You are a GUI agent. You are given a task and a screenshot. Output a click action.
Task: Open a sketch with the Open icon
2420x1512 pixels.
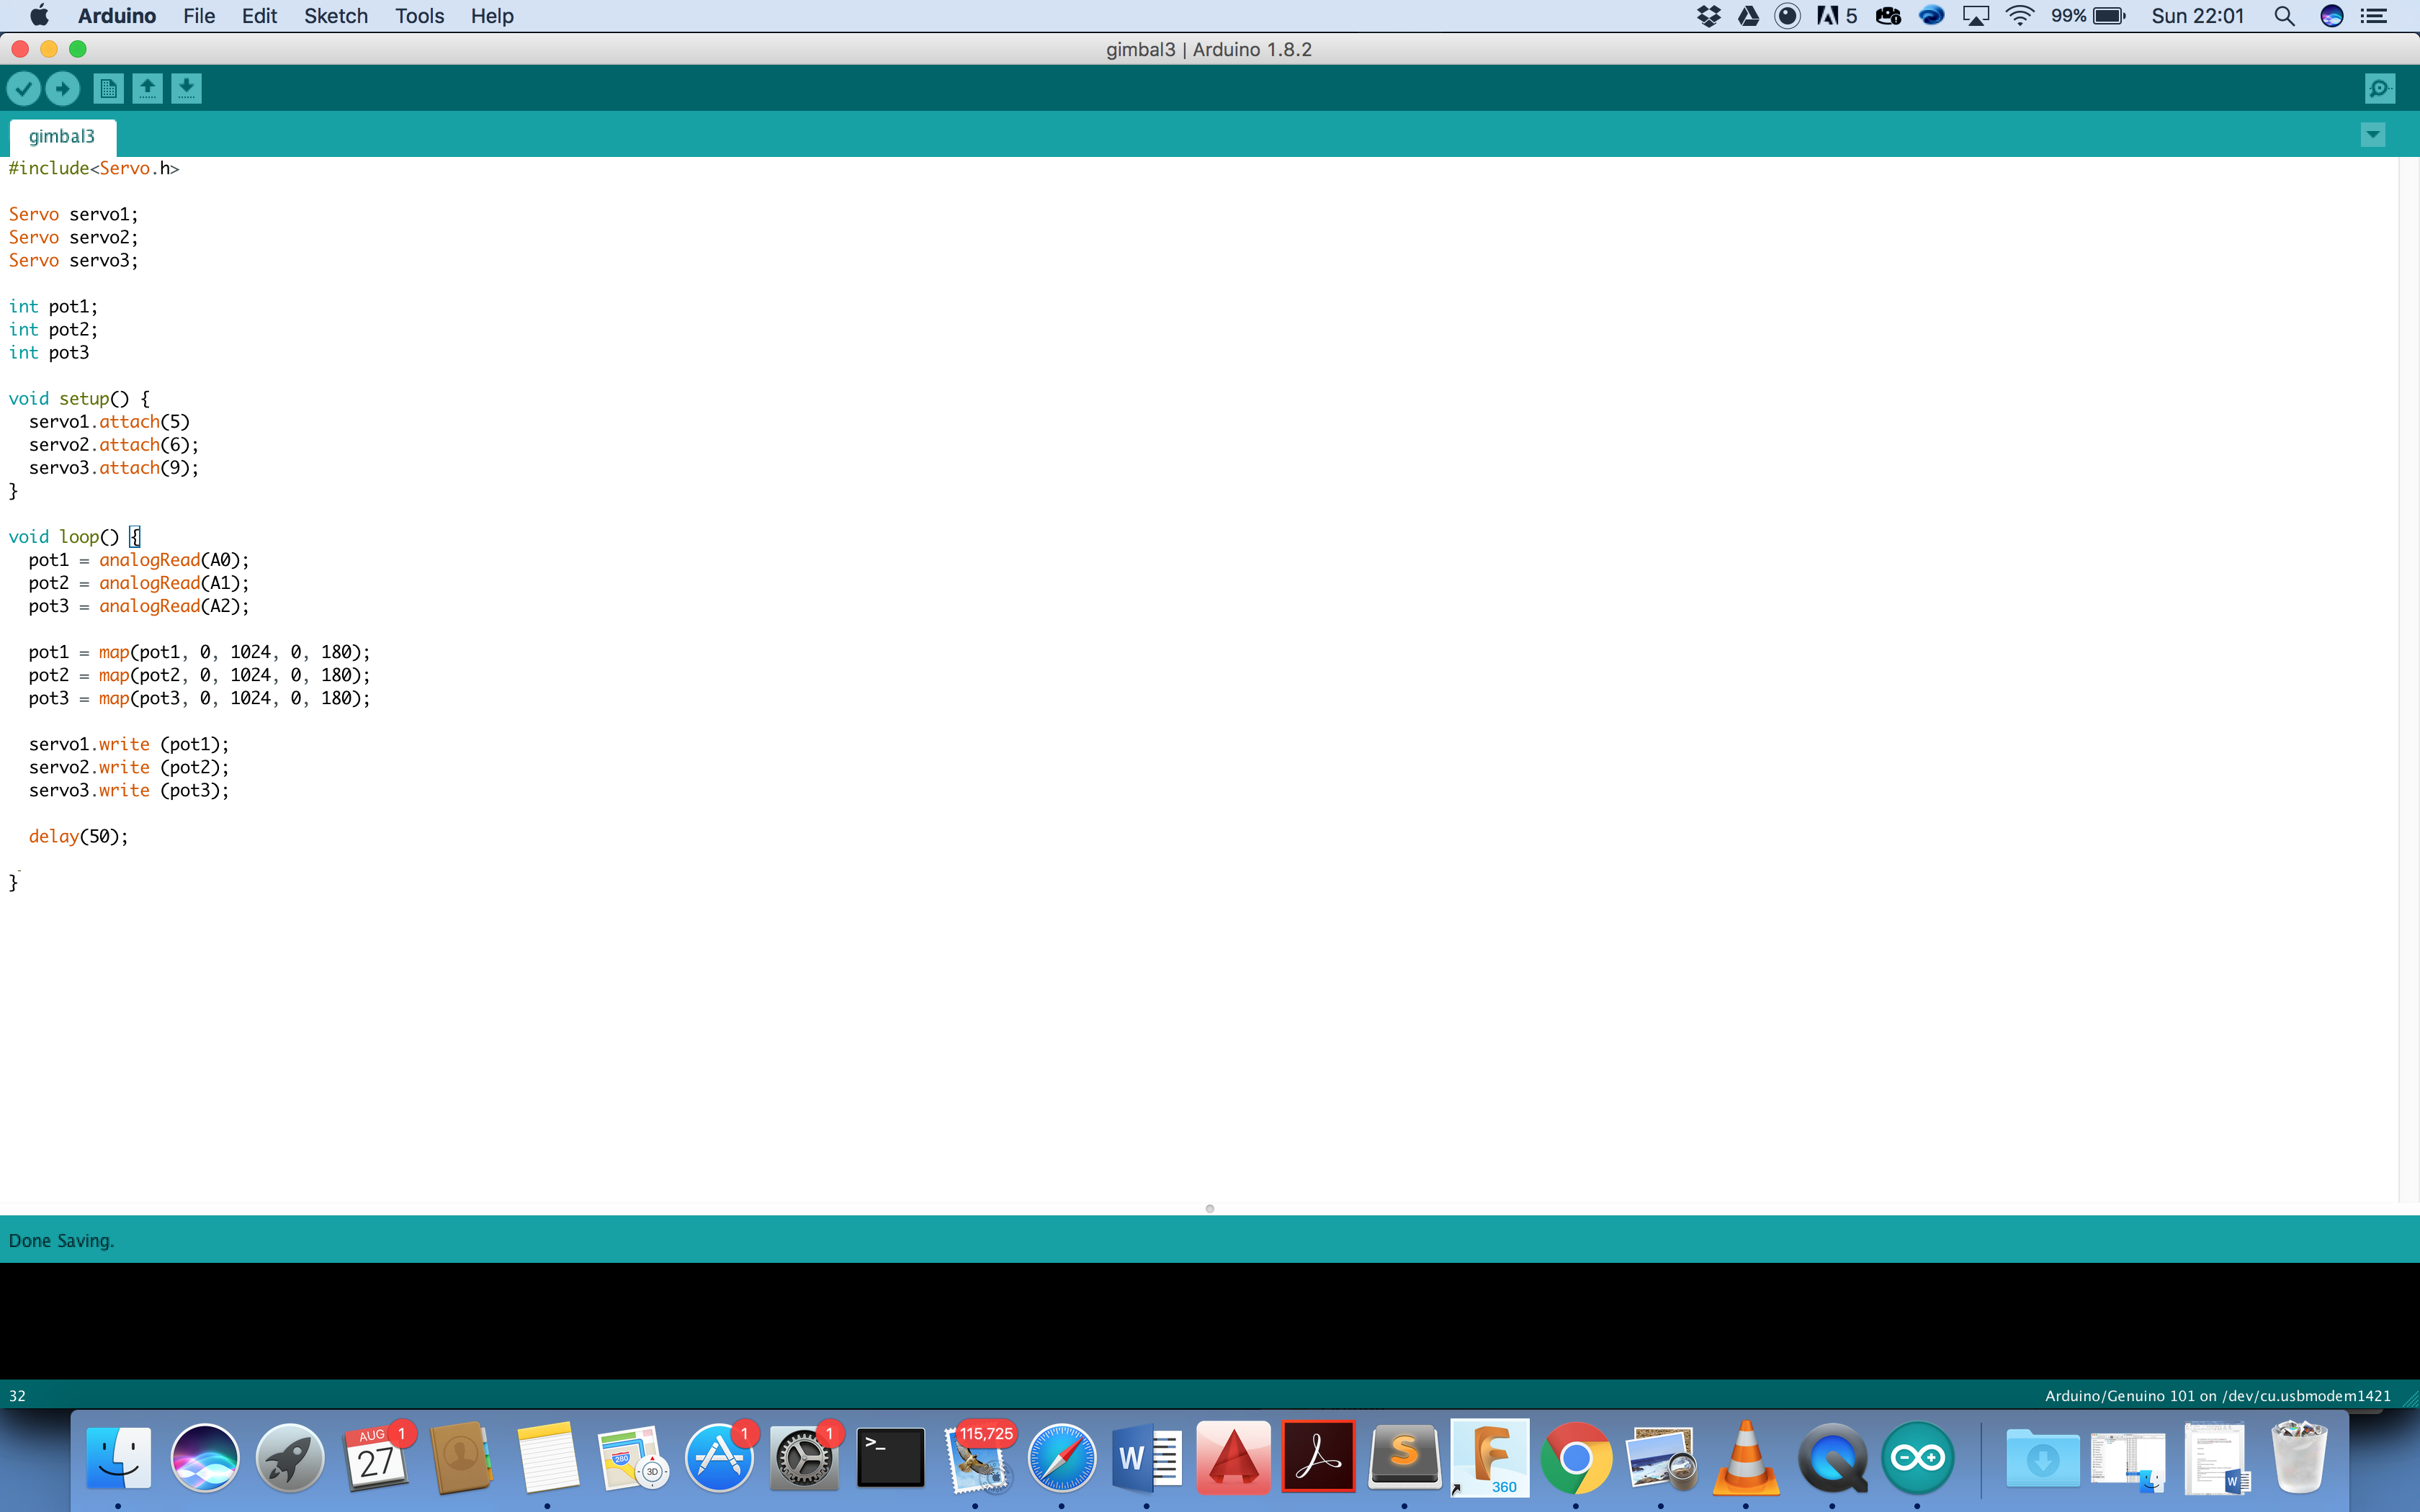pyautogui.click(x=147, y=89)
